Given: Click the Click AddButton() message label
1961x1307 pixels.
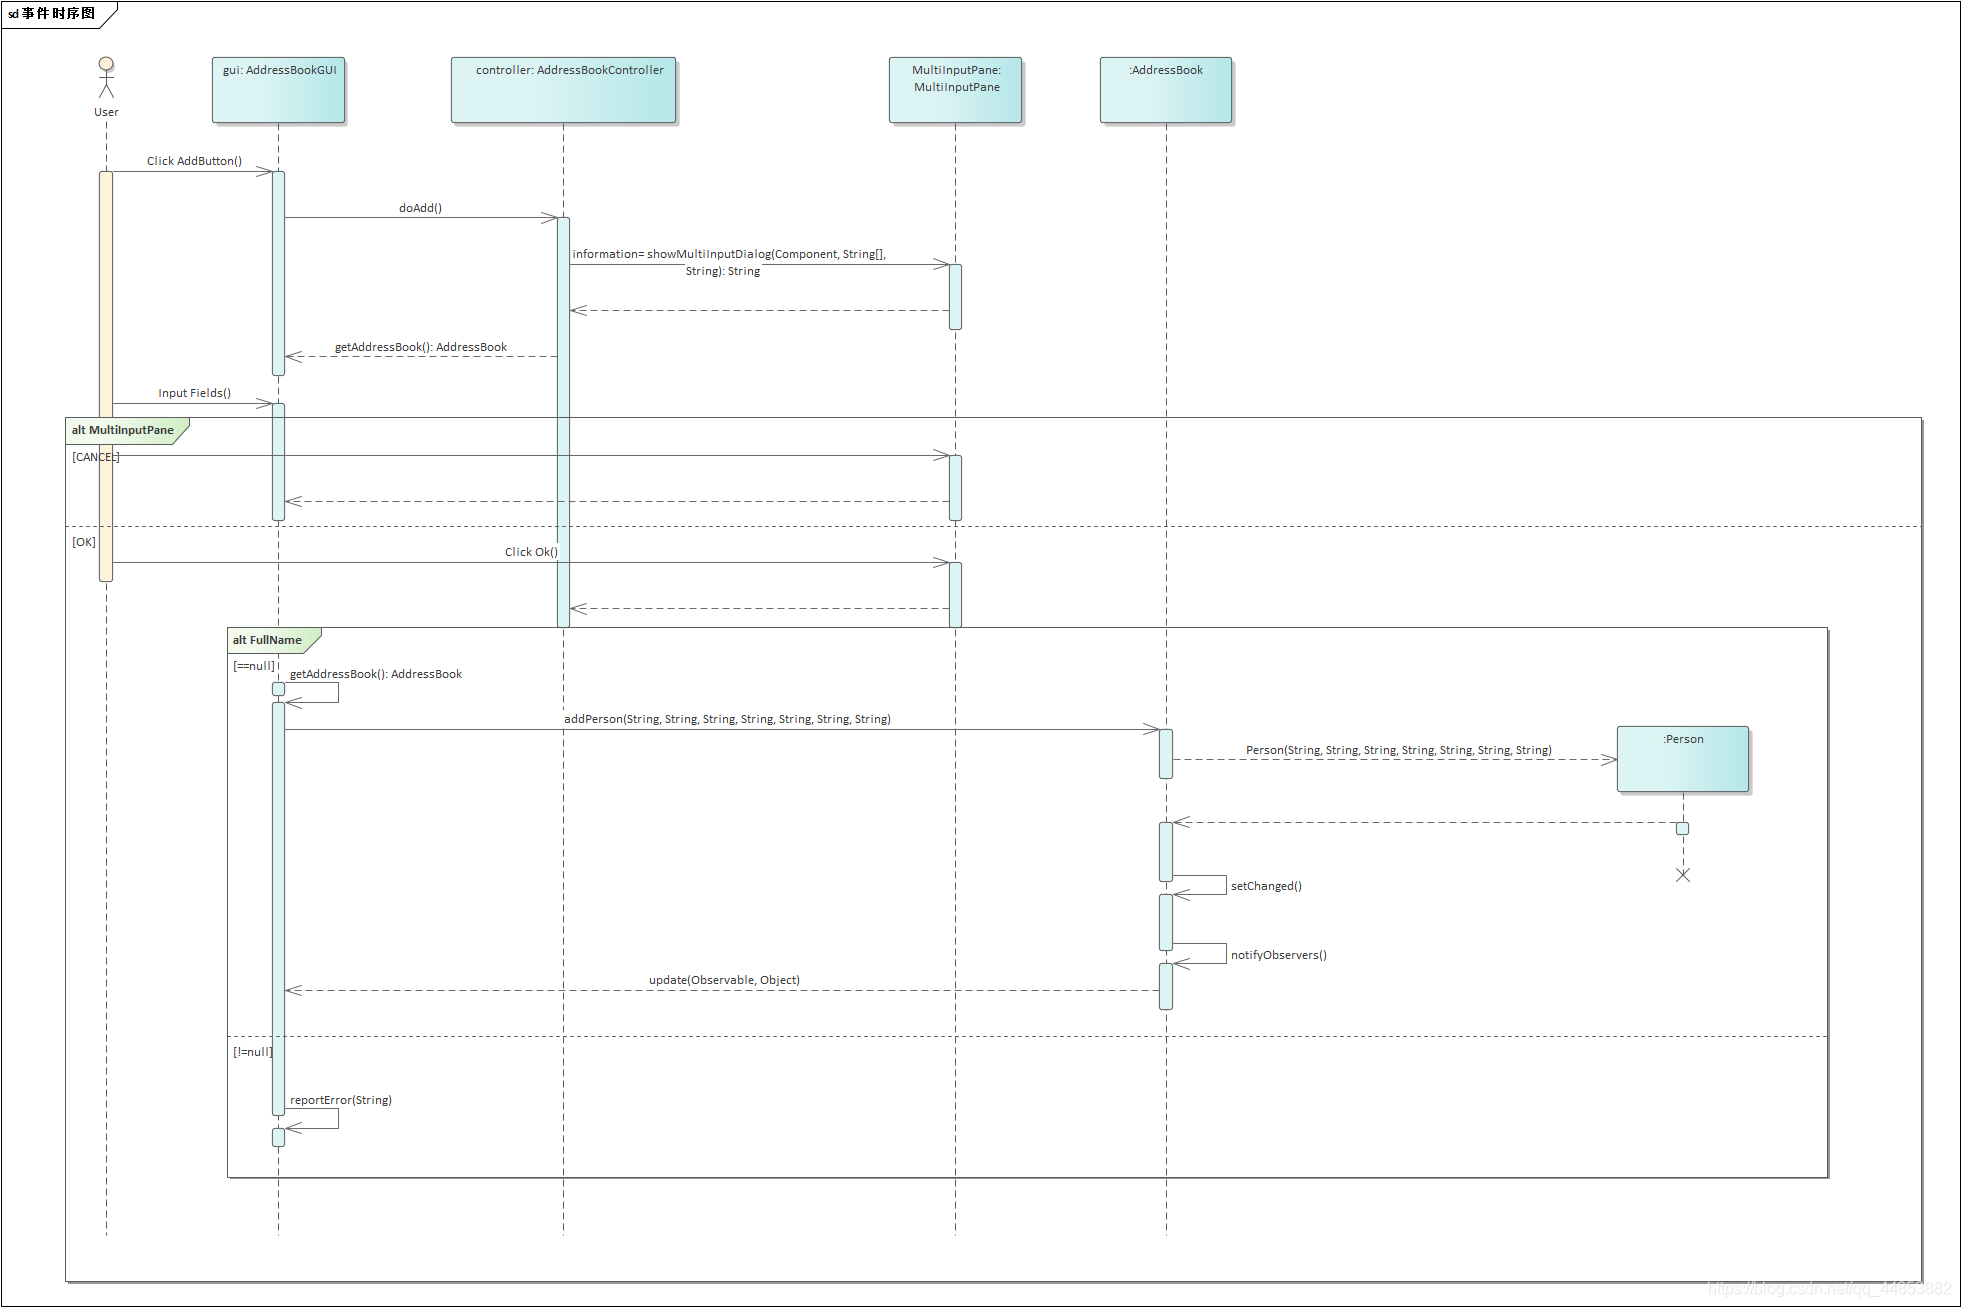Looking at the screenshot, I should pos(194,161).
